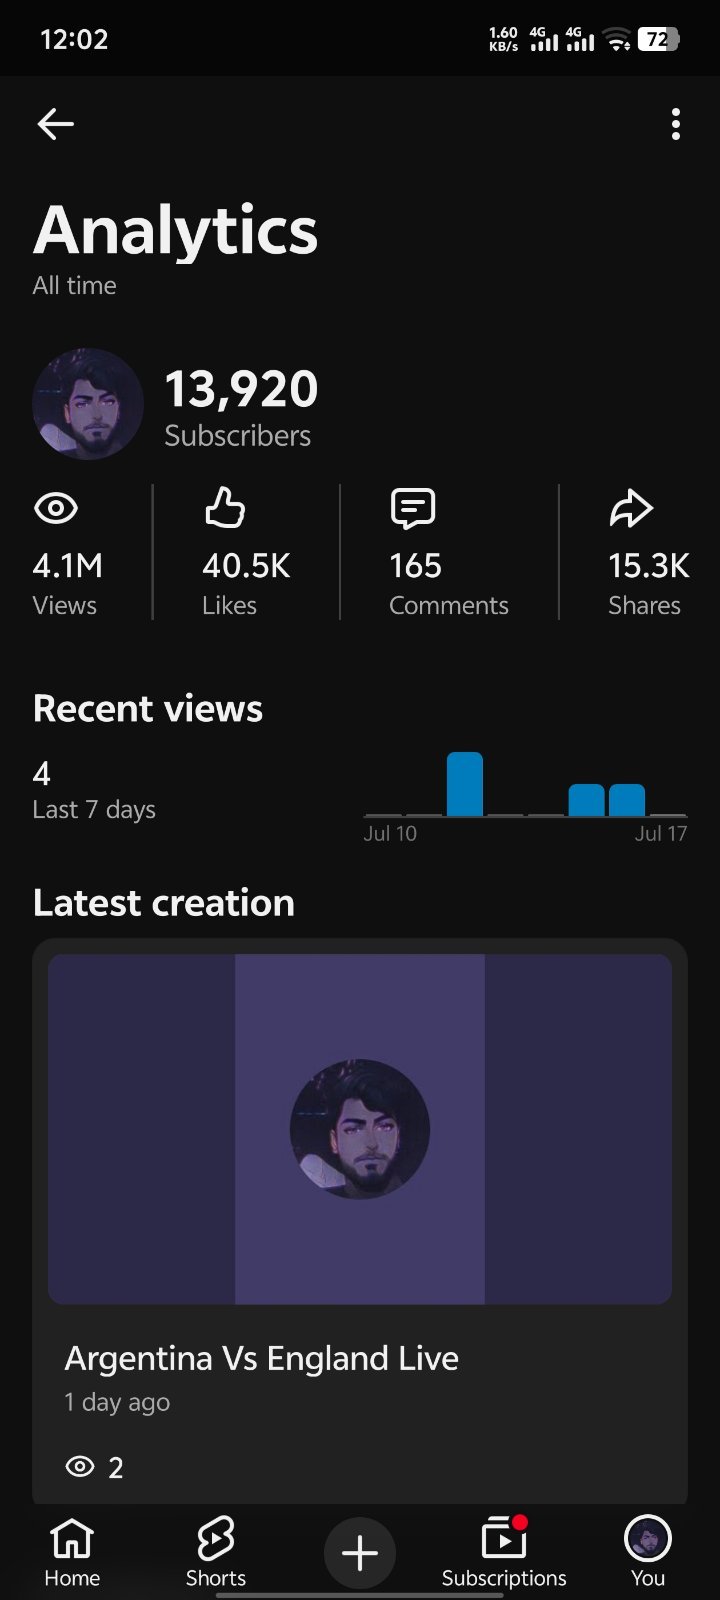Tap the plus create button

coord(360,1553)
